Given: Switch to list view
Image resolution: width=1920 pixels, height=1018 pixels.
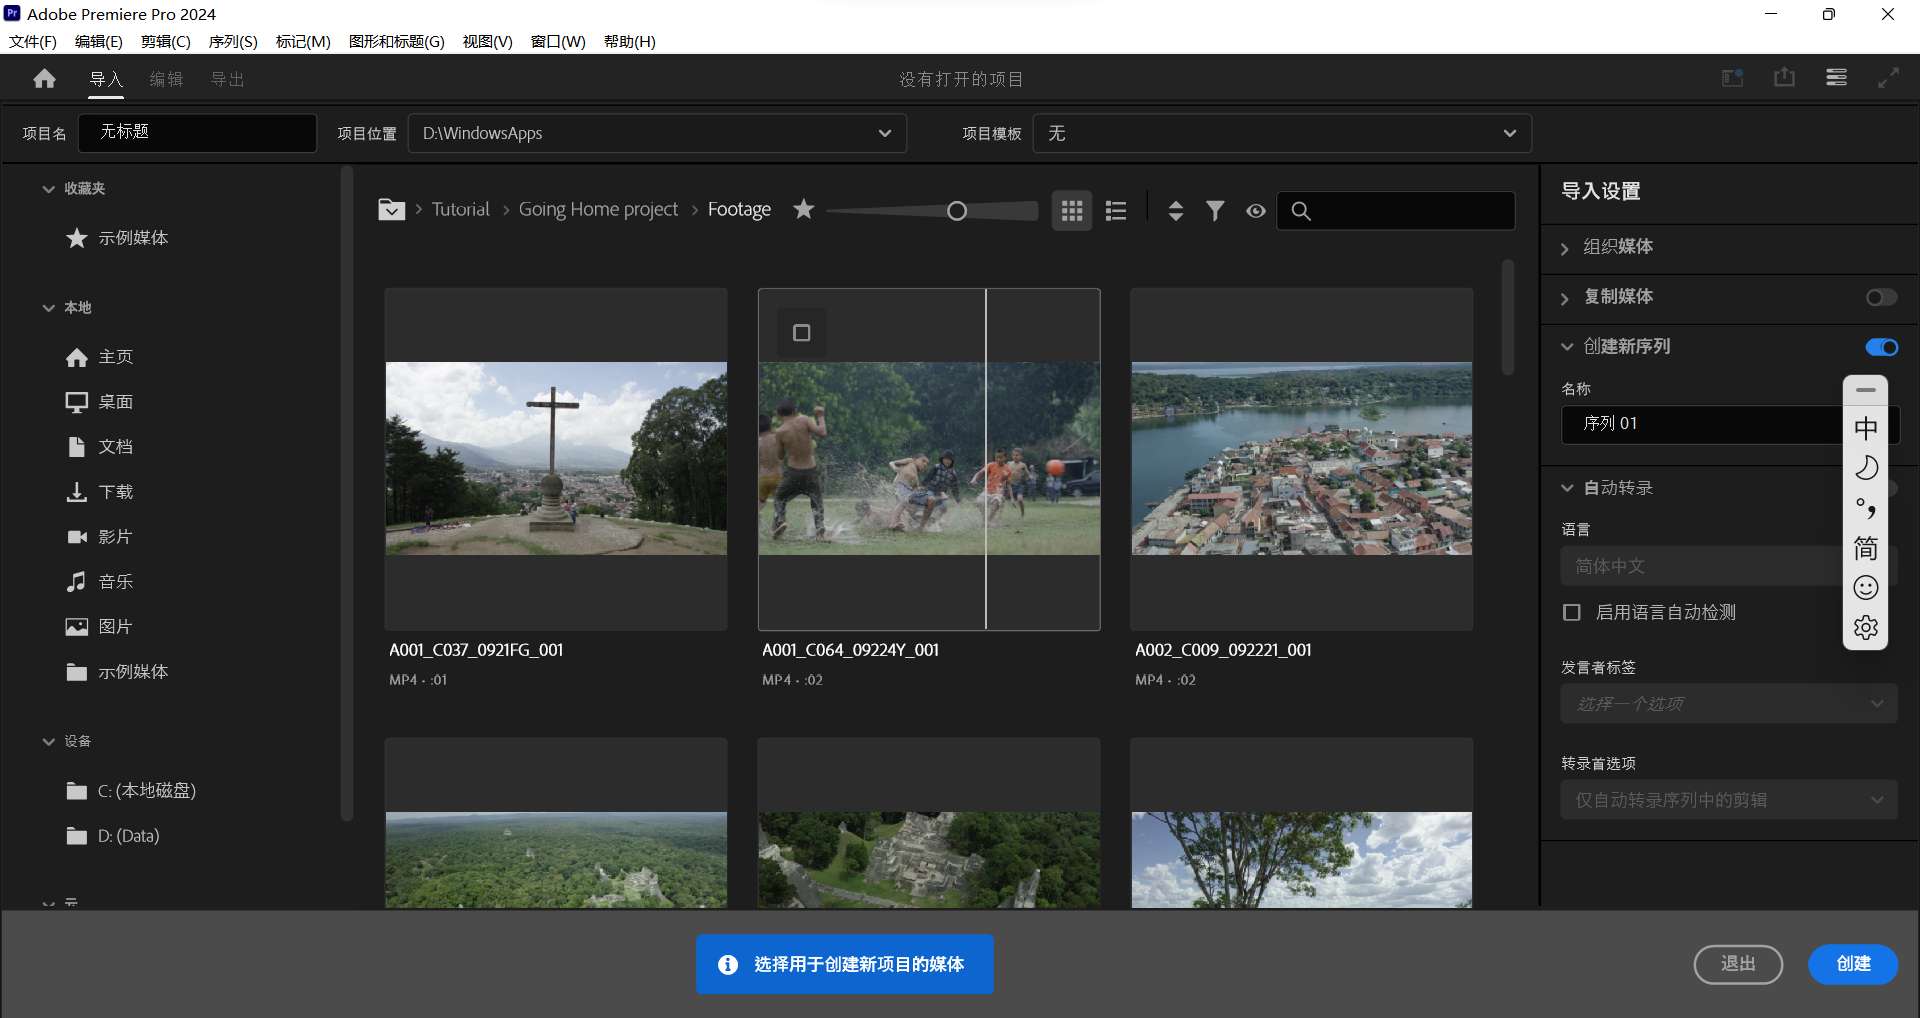Looking at the screenshot, I should coord(1116,210).
